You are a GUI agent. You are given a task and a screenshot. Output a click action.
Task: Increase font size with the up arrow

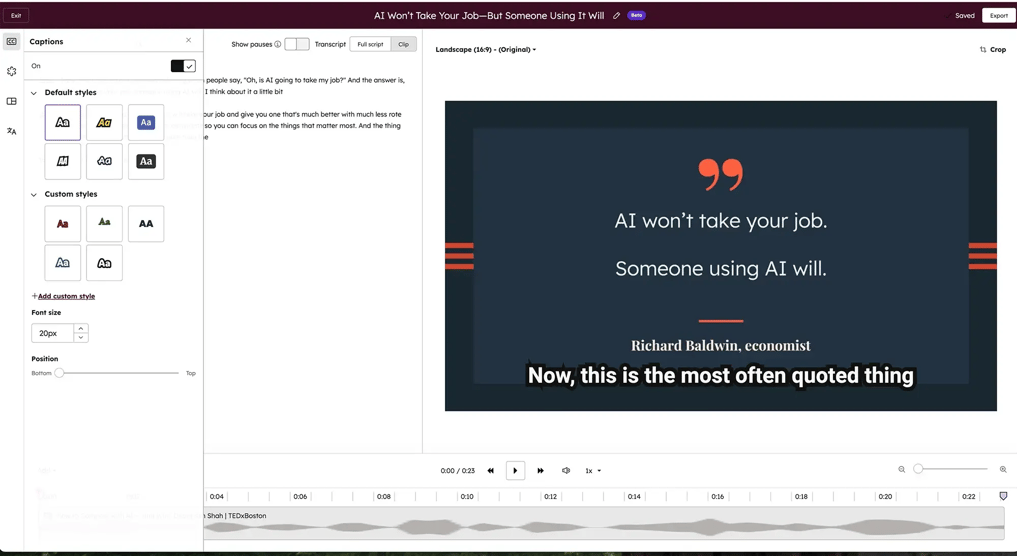tap(81, 328)
